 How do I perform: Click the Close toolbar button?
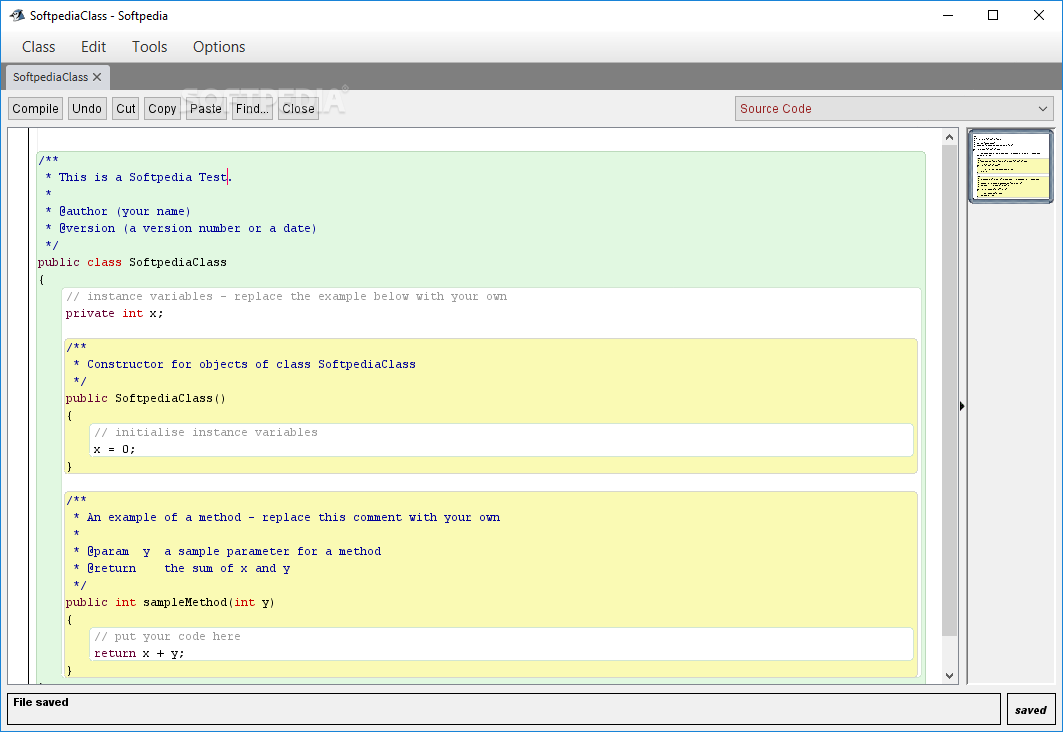298,108
